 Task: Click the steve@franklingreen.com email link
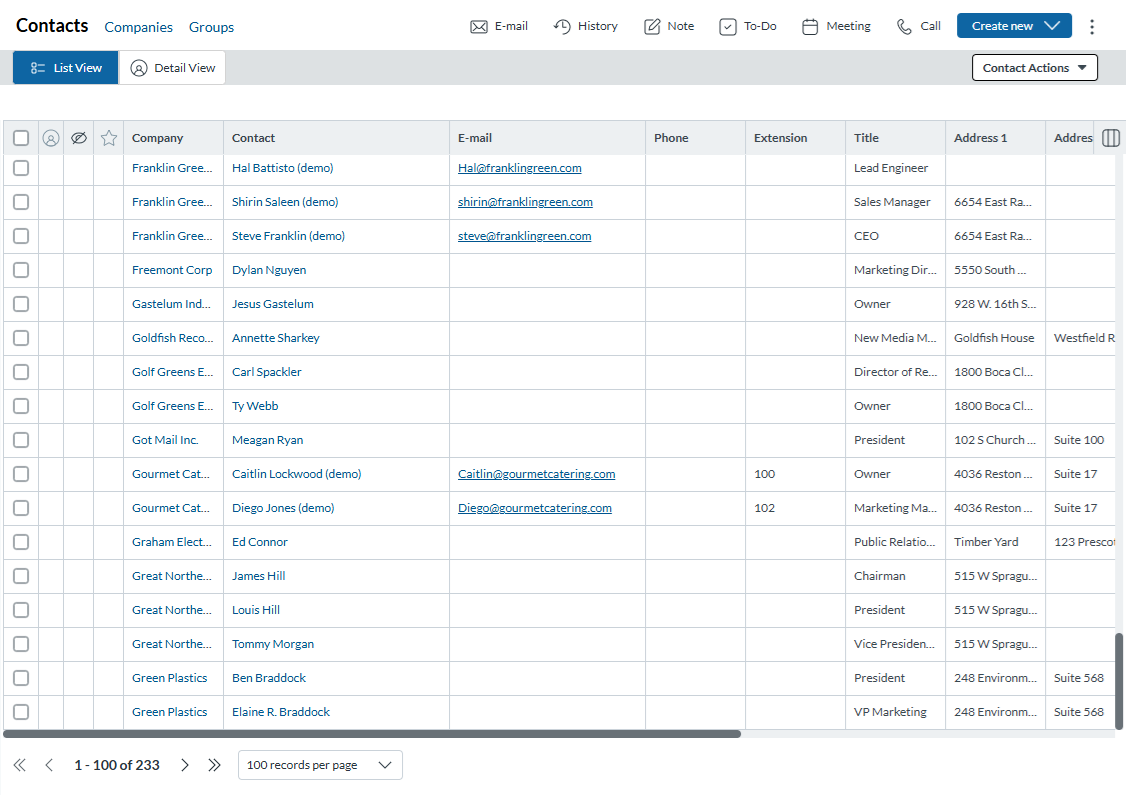[524, 236]
